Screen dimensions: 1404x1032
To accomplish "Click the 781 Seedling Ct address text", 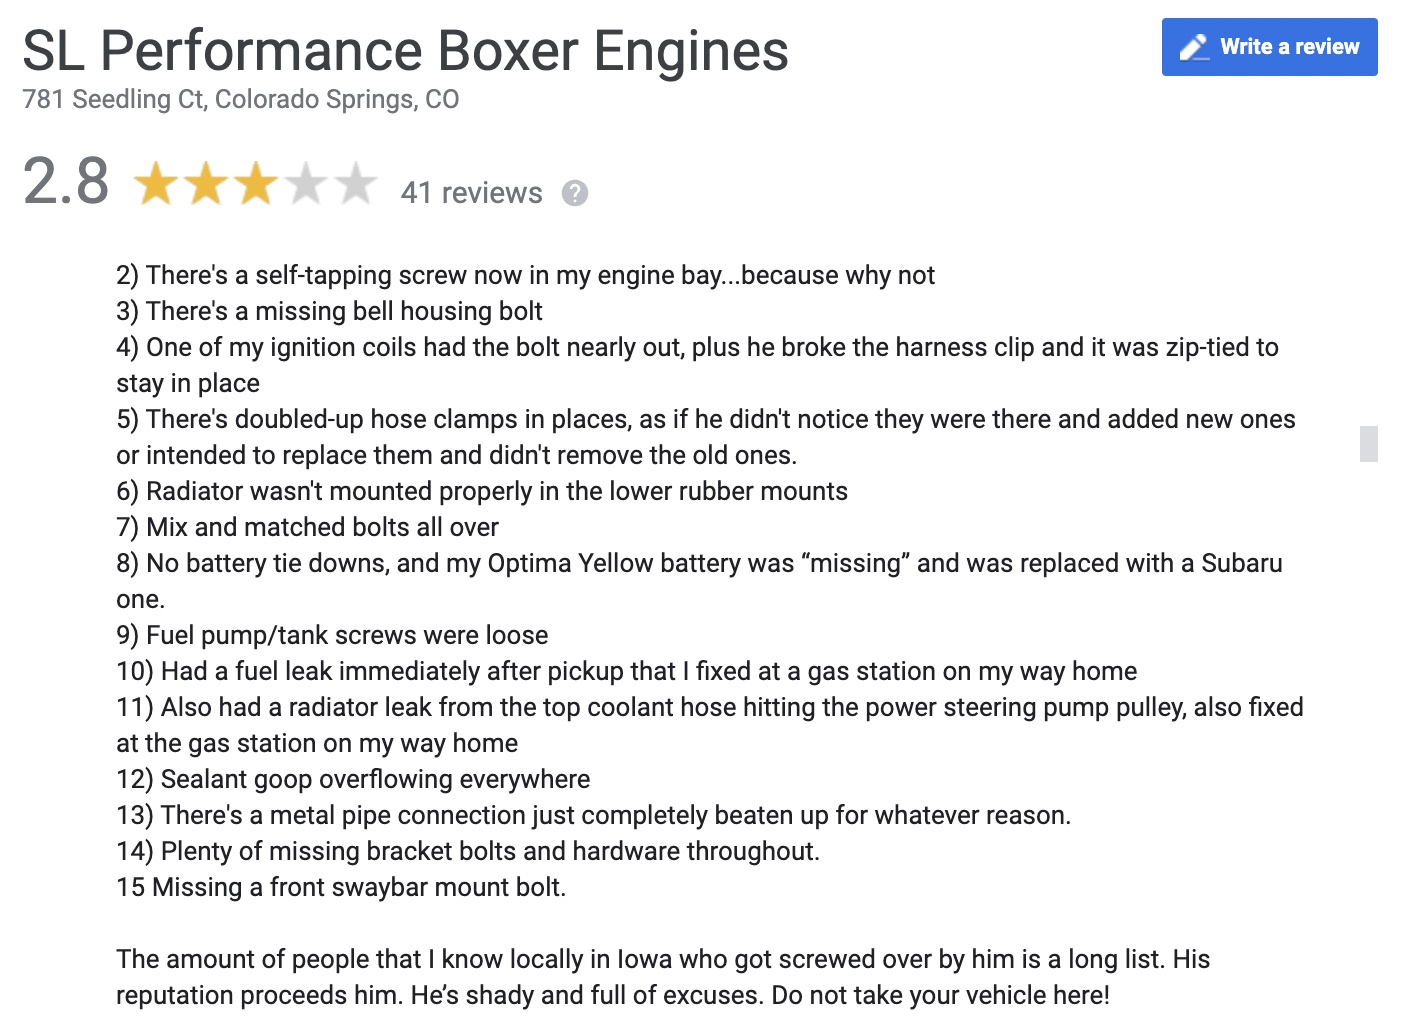I will (240, 100).
